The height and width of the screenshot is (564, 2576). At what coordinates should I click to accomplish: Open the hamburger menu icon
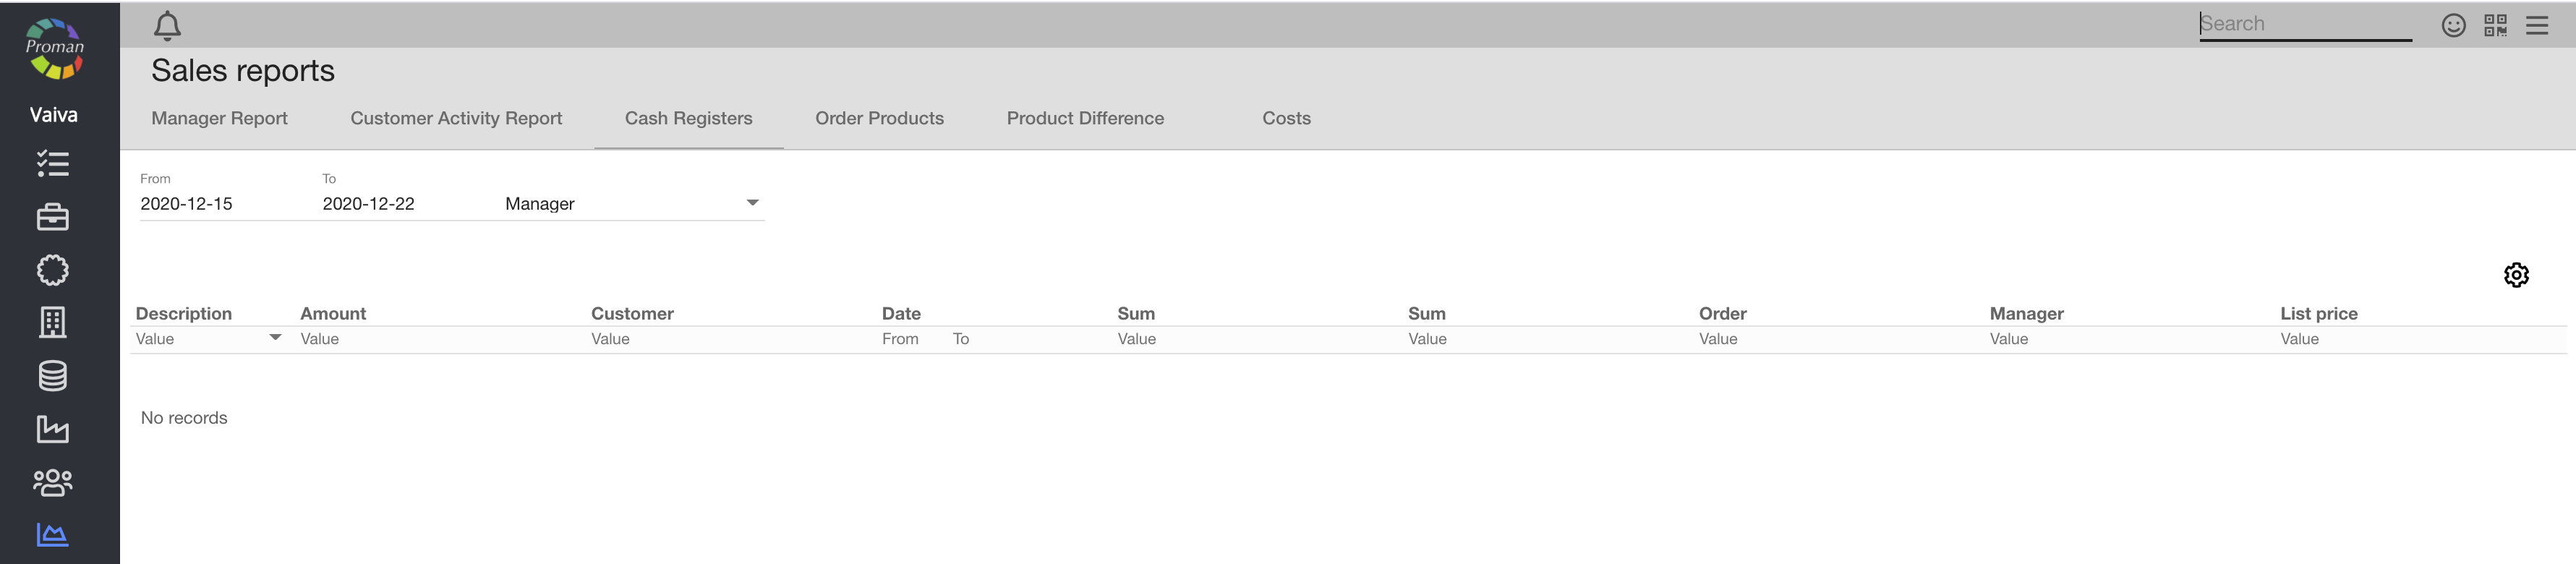click(x=2536, y=25)
